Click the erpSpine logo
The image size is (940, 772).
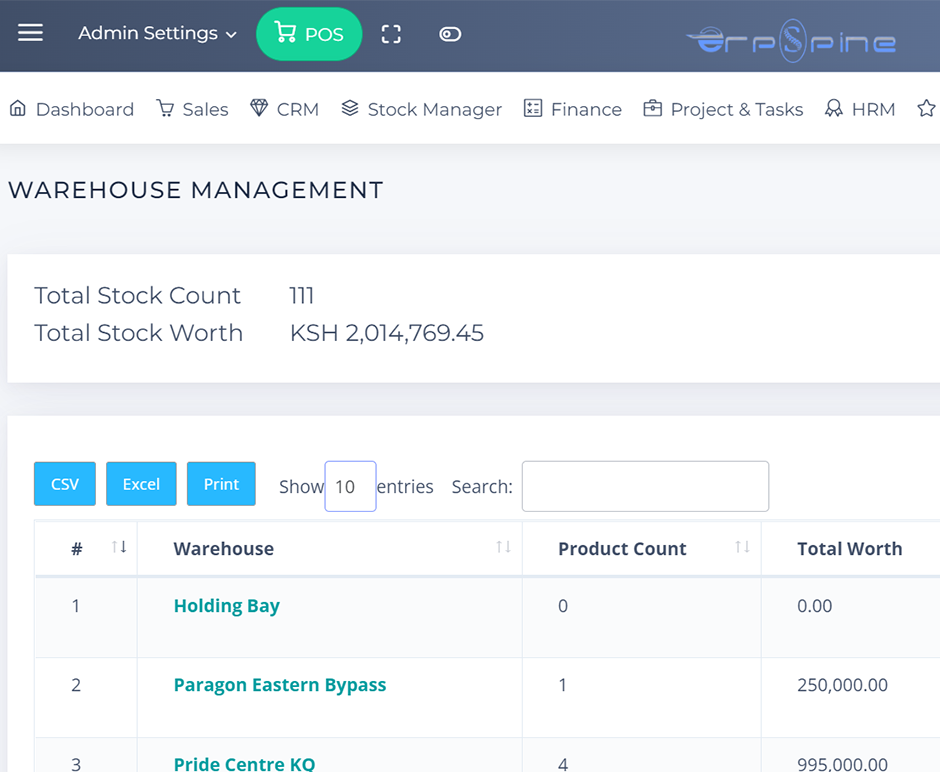[x=791, y=41]
